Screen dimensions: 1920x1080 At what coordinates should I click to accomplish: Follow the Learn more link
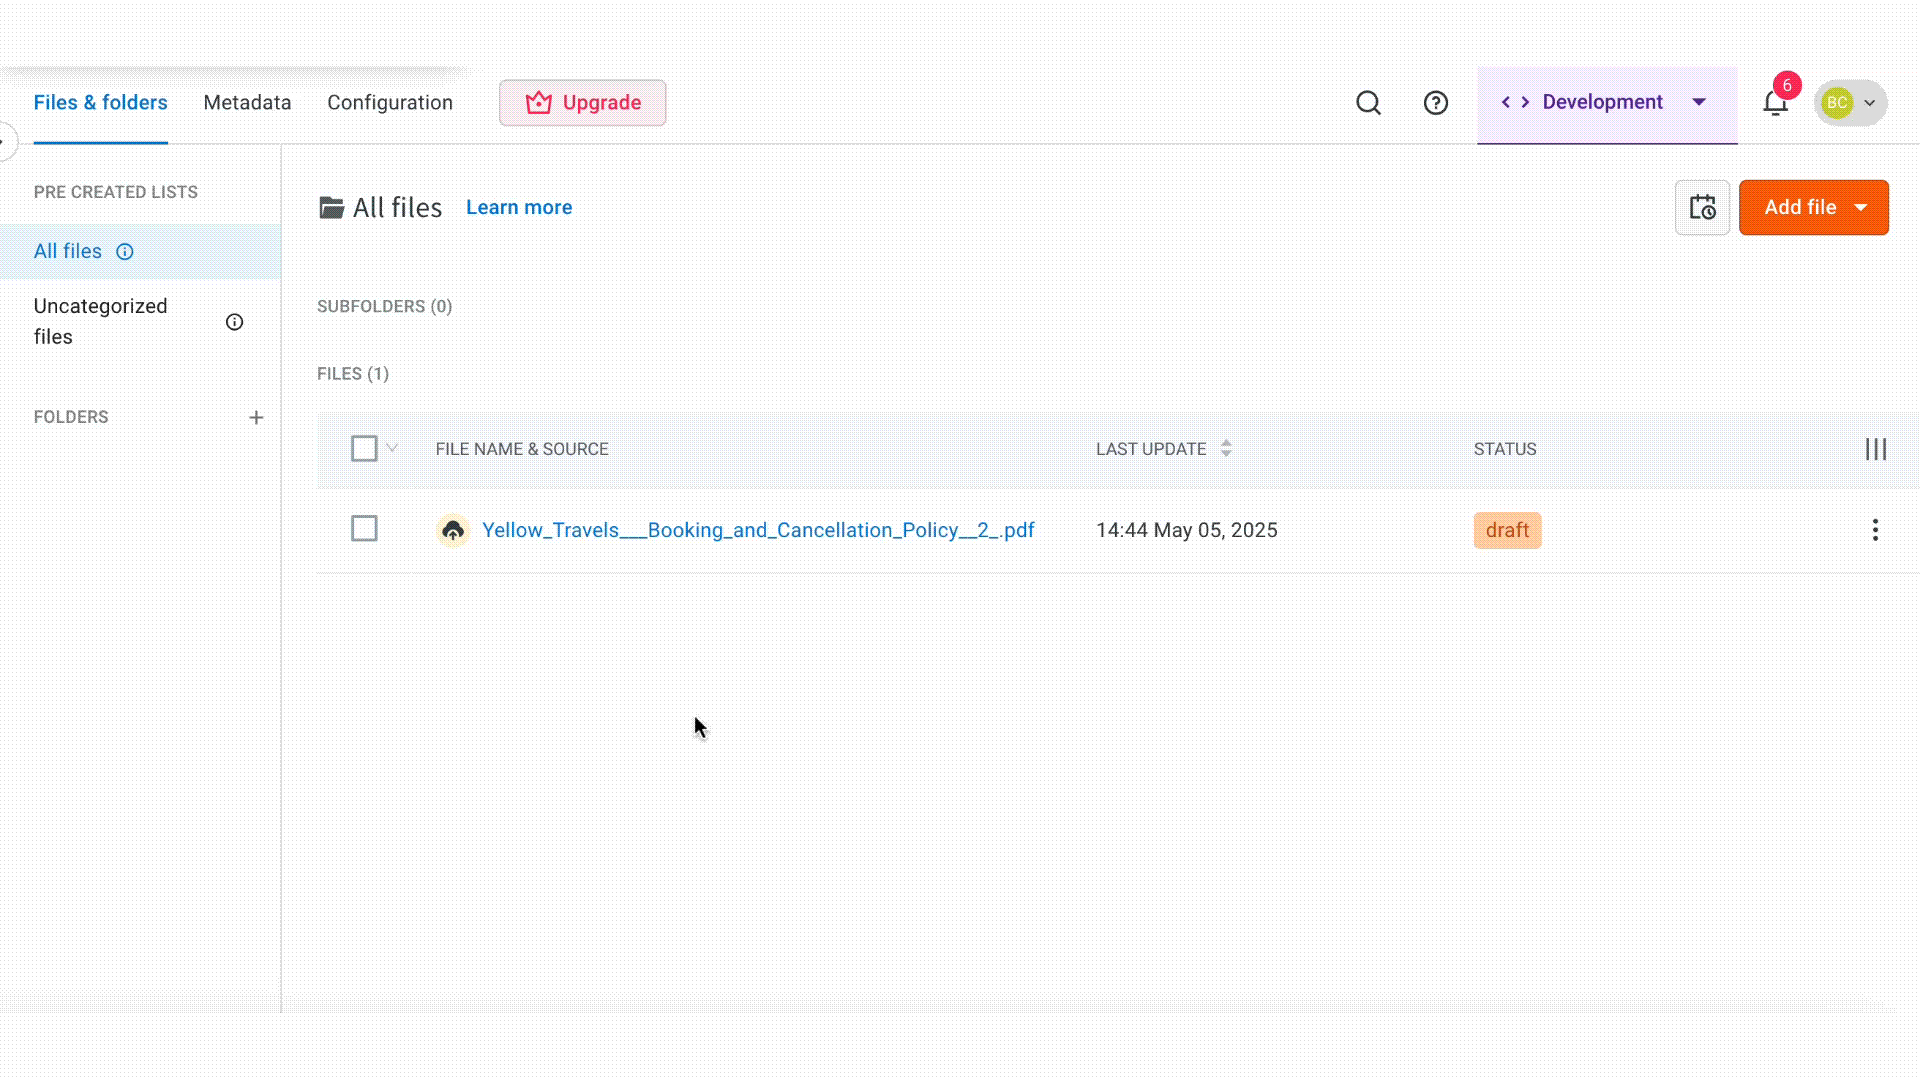coord(519,208)
